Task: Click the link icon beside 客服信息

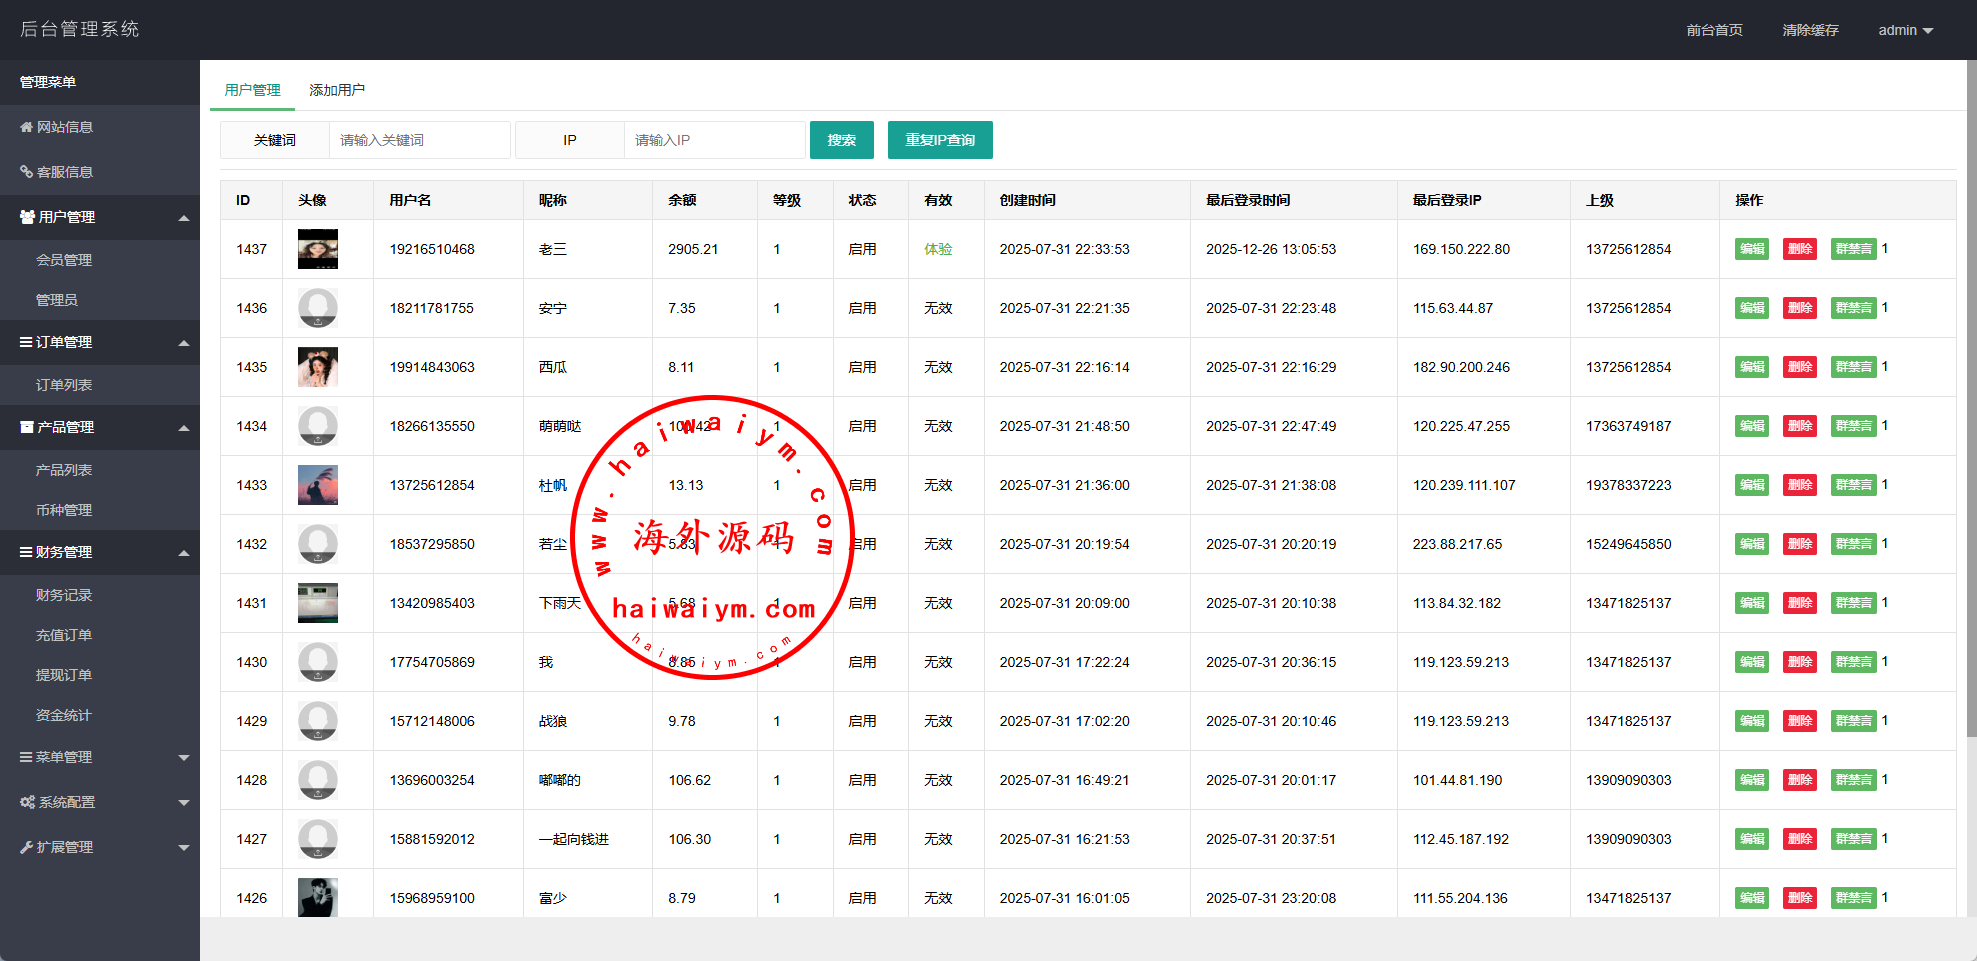Action: tap(26, 172)
